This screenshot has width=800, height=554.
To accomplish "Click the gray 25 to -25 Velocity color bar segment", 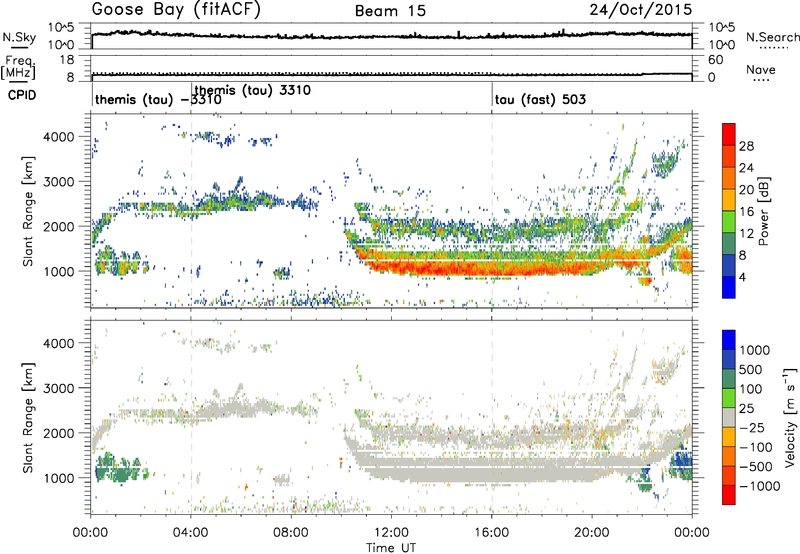I will coord(729,417).
